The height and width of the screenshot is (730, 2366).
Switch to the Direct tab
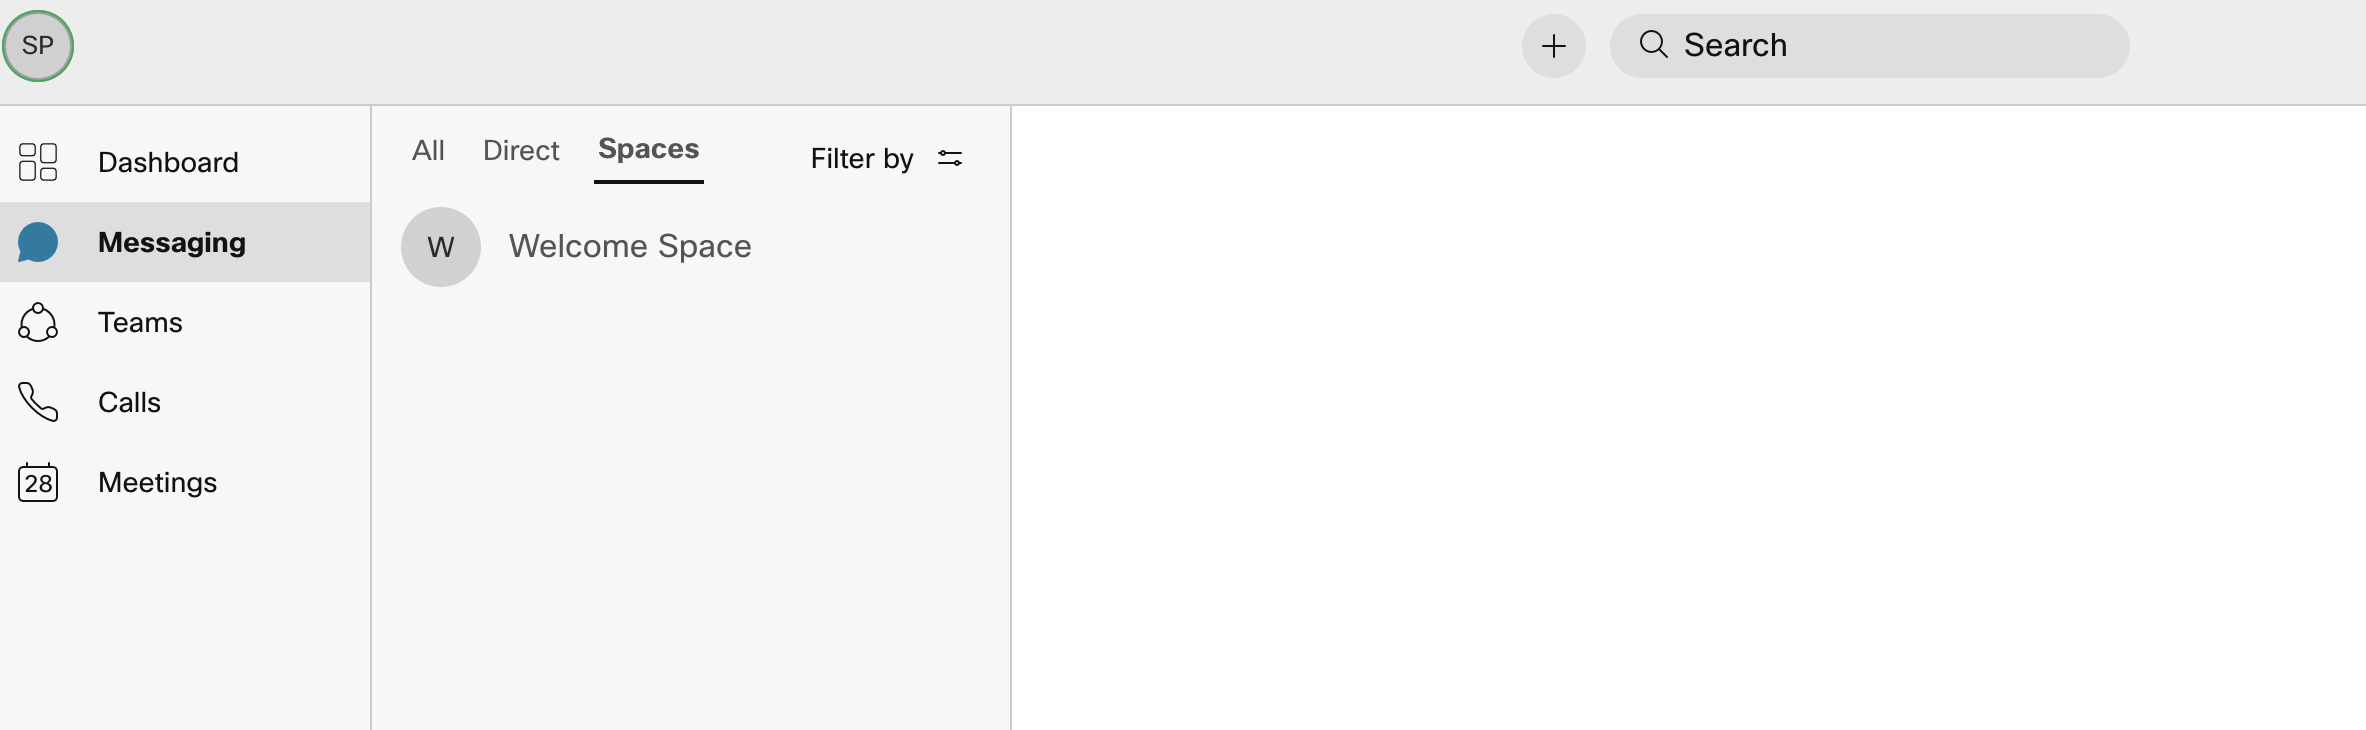pos(521,150)
